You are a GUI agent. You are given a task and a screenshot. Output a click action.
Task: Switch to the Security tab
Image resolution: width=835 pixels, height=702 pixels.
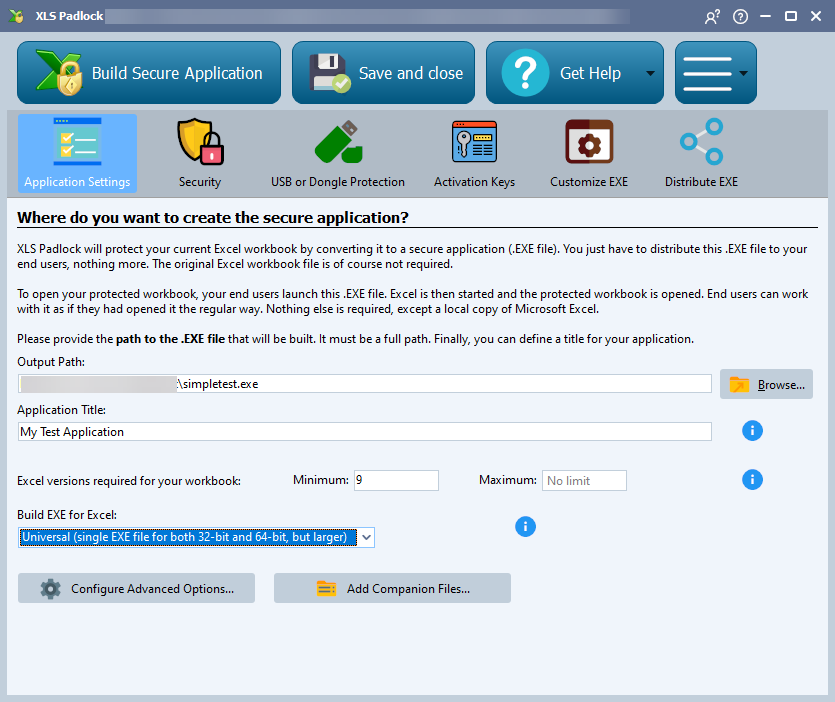coord(200,153)
